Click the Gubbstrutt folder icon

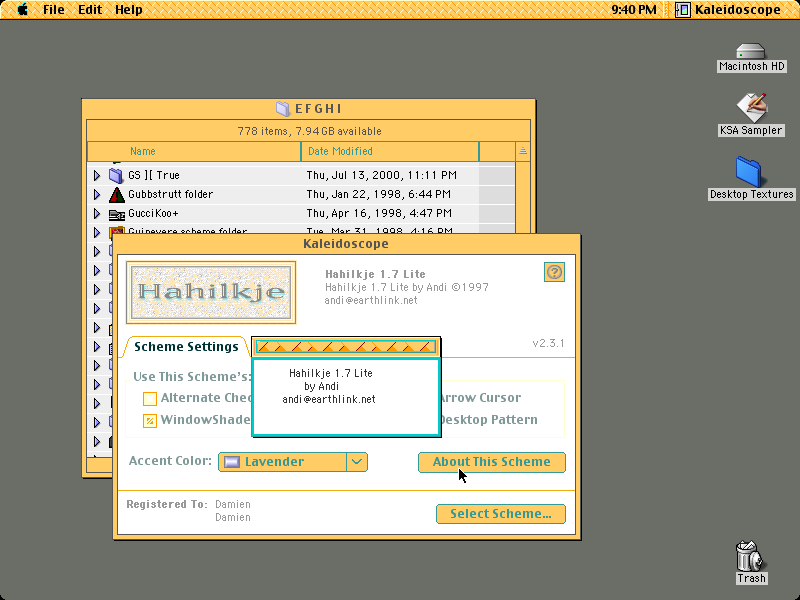pos(116,194)
